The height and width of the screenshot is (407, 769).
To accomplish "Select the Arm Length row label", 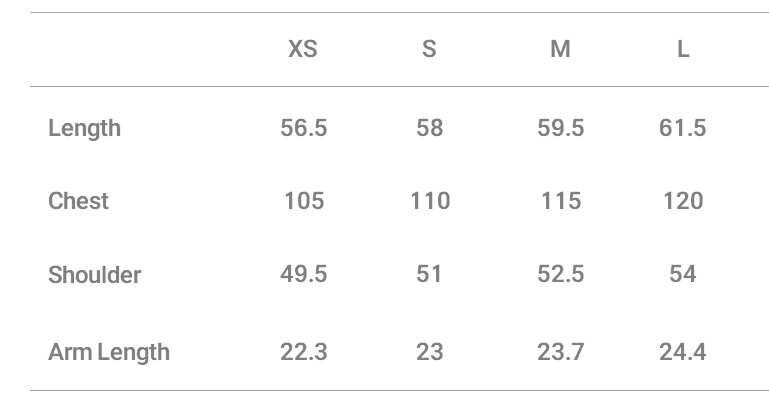I will coord(109,352).
